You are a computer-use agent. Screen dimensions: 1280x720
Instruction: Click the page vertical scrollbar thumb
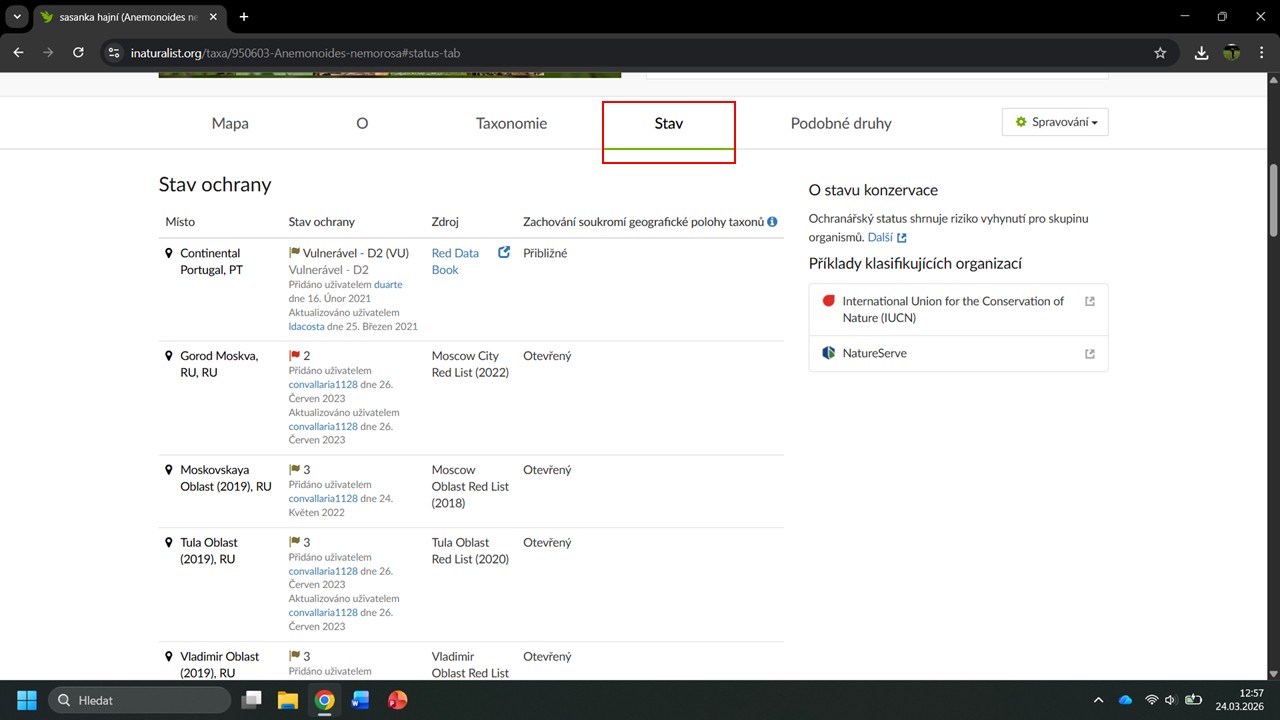pos(1273,200)
